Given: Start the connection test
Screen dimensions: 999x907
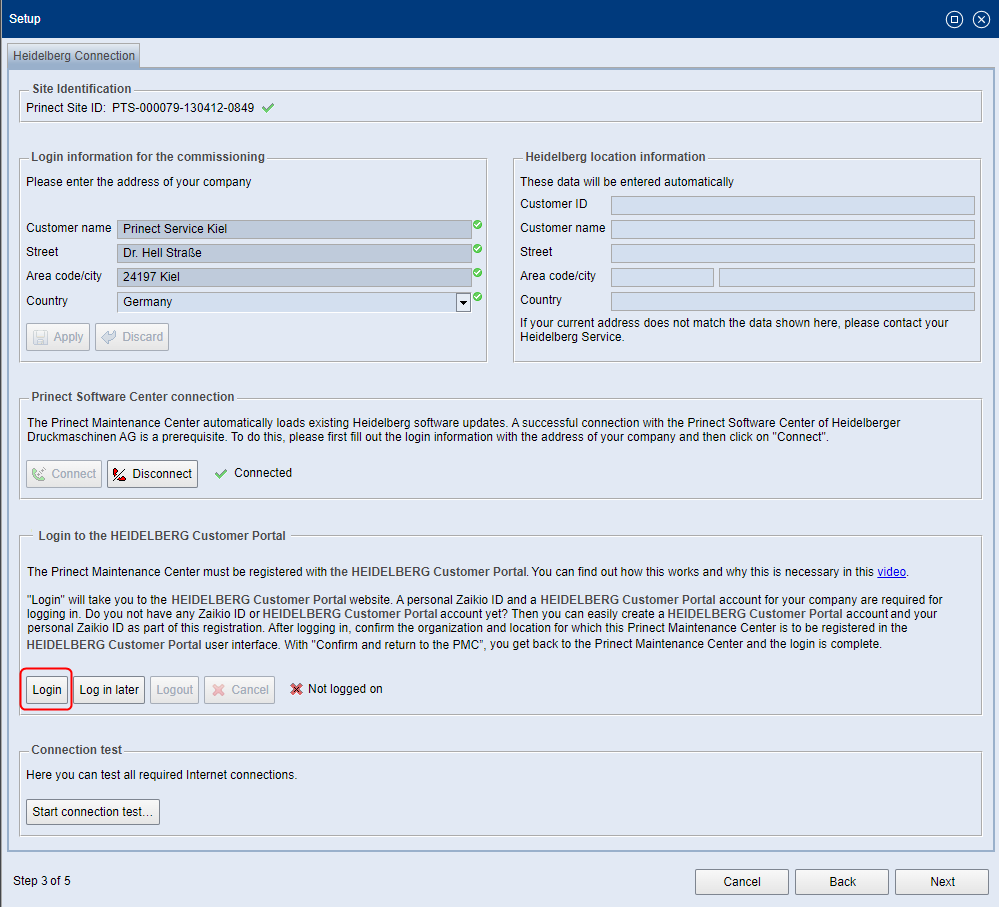Looking at the screenshot, I should 92,811.
